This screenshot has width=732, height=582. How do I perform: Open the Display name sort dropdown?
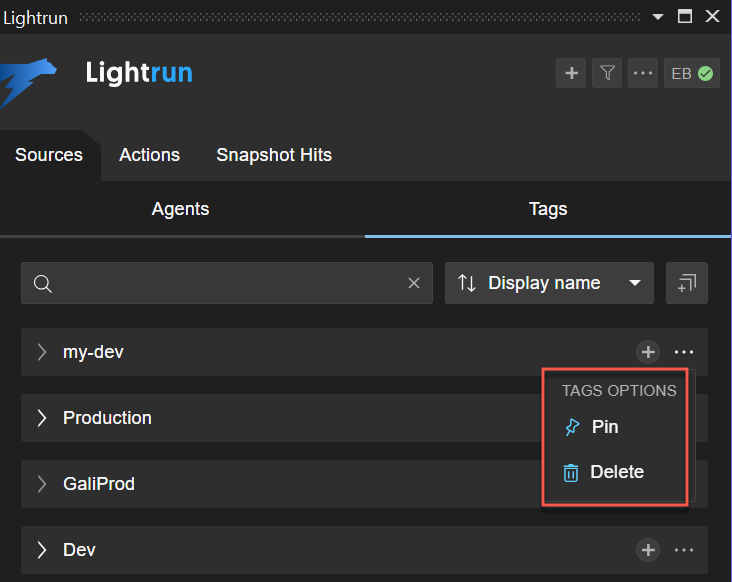point(549,283)
